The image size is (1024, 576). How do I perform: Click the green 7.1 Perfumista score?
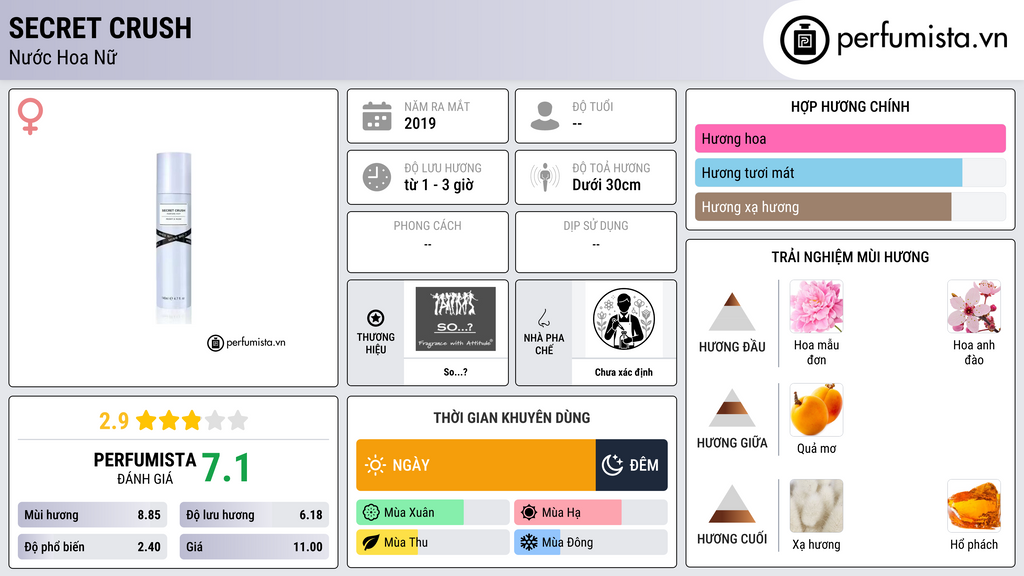pyautogui.click(x=225, y=468)
